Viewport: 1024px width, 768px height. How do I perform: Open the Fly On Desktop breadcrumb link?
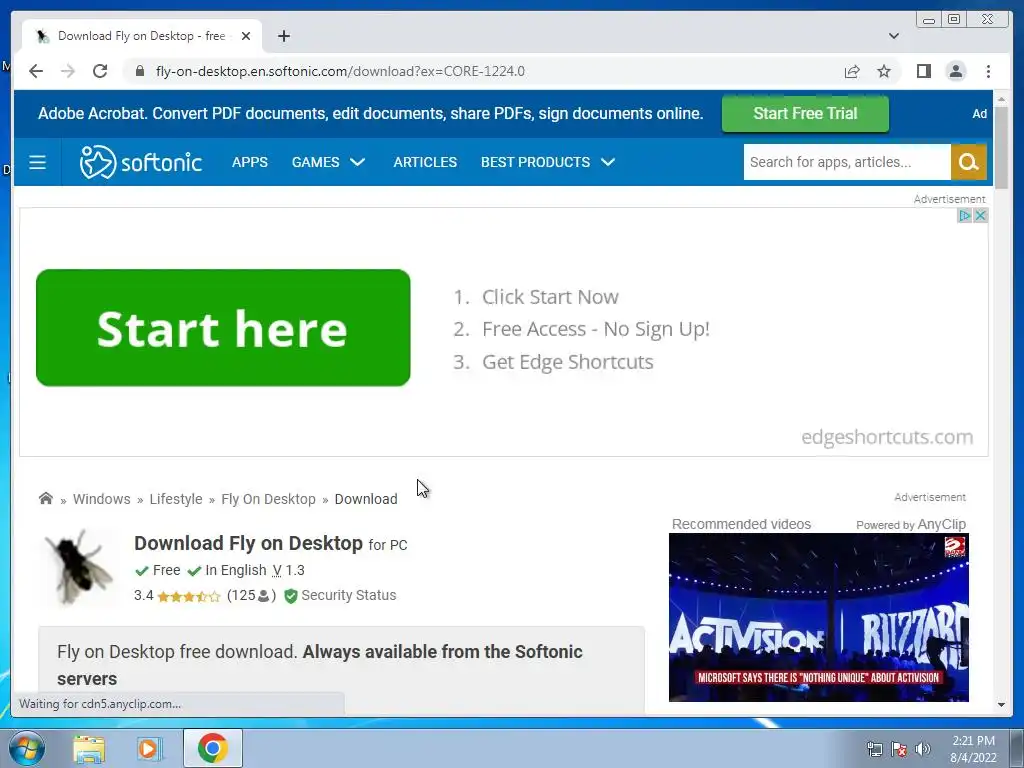[268, 499]
